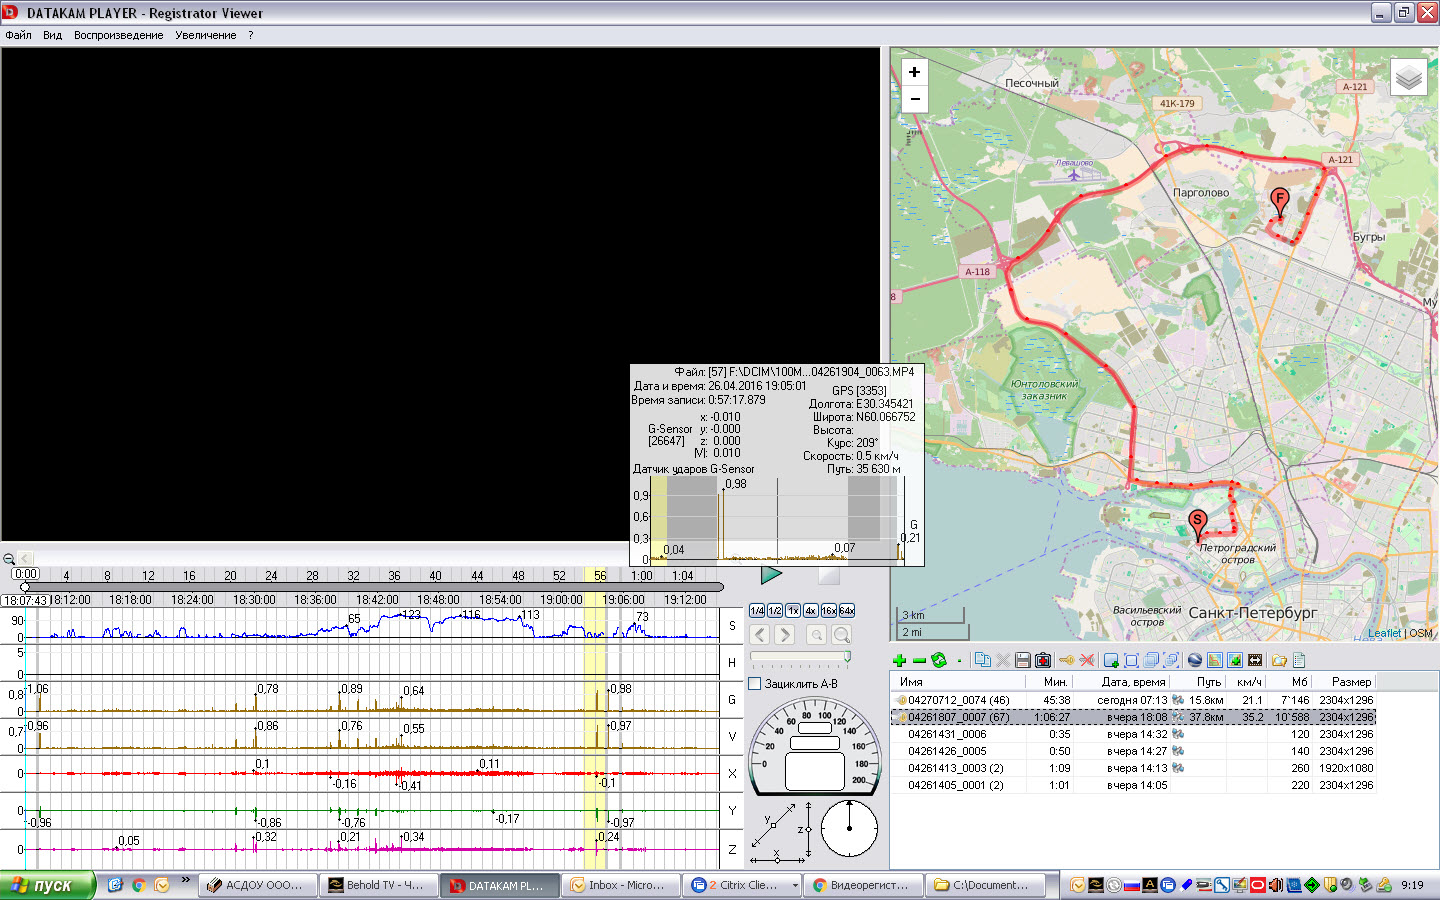Enable the Зациклить A-B checkbox
This screenshot has height=900, width=1440.
click(755, 684)
